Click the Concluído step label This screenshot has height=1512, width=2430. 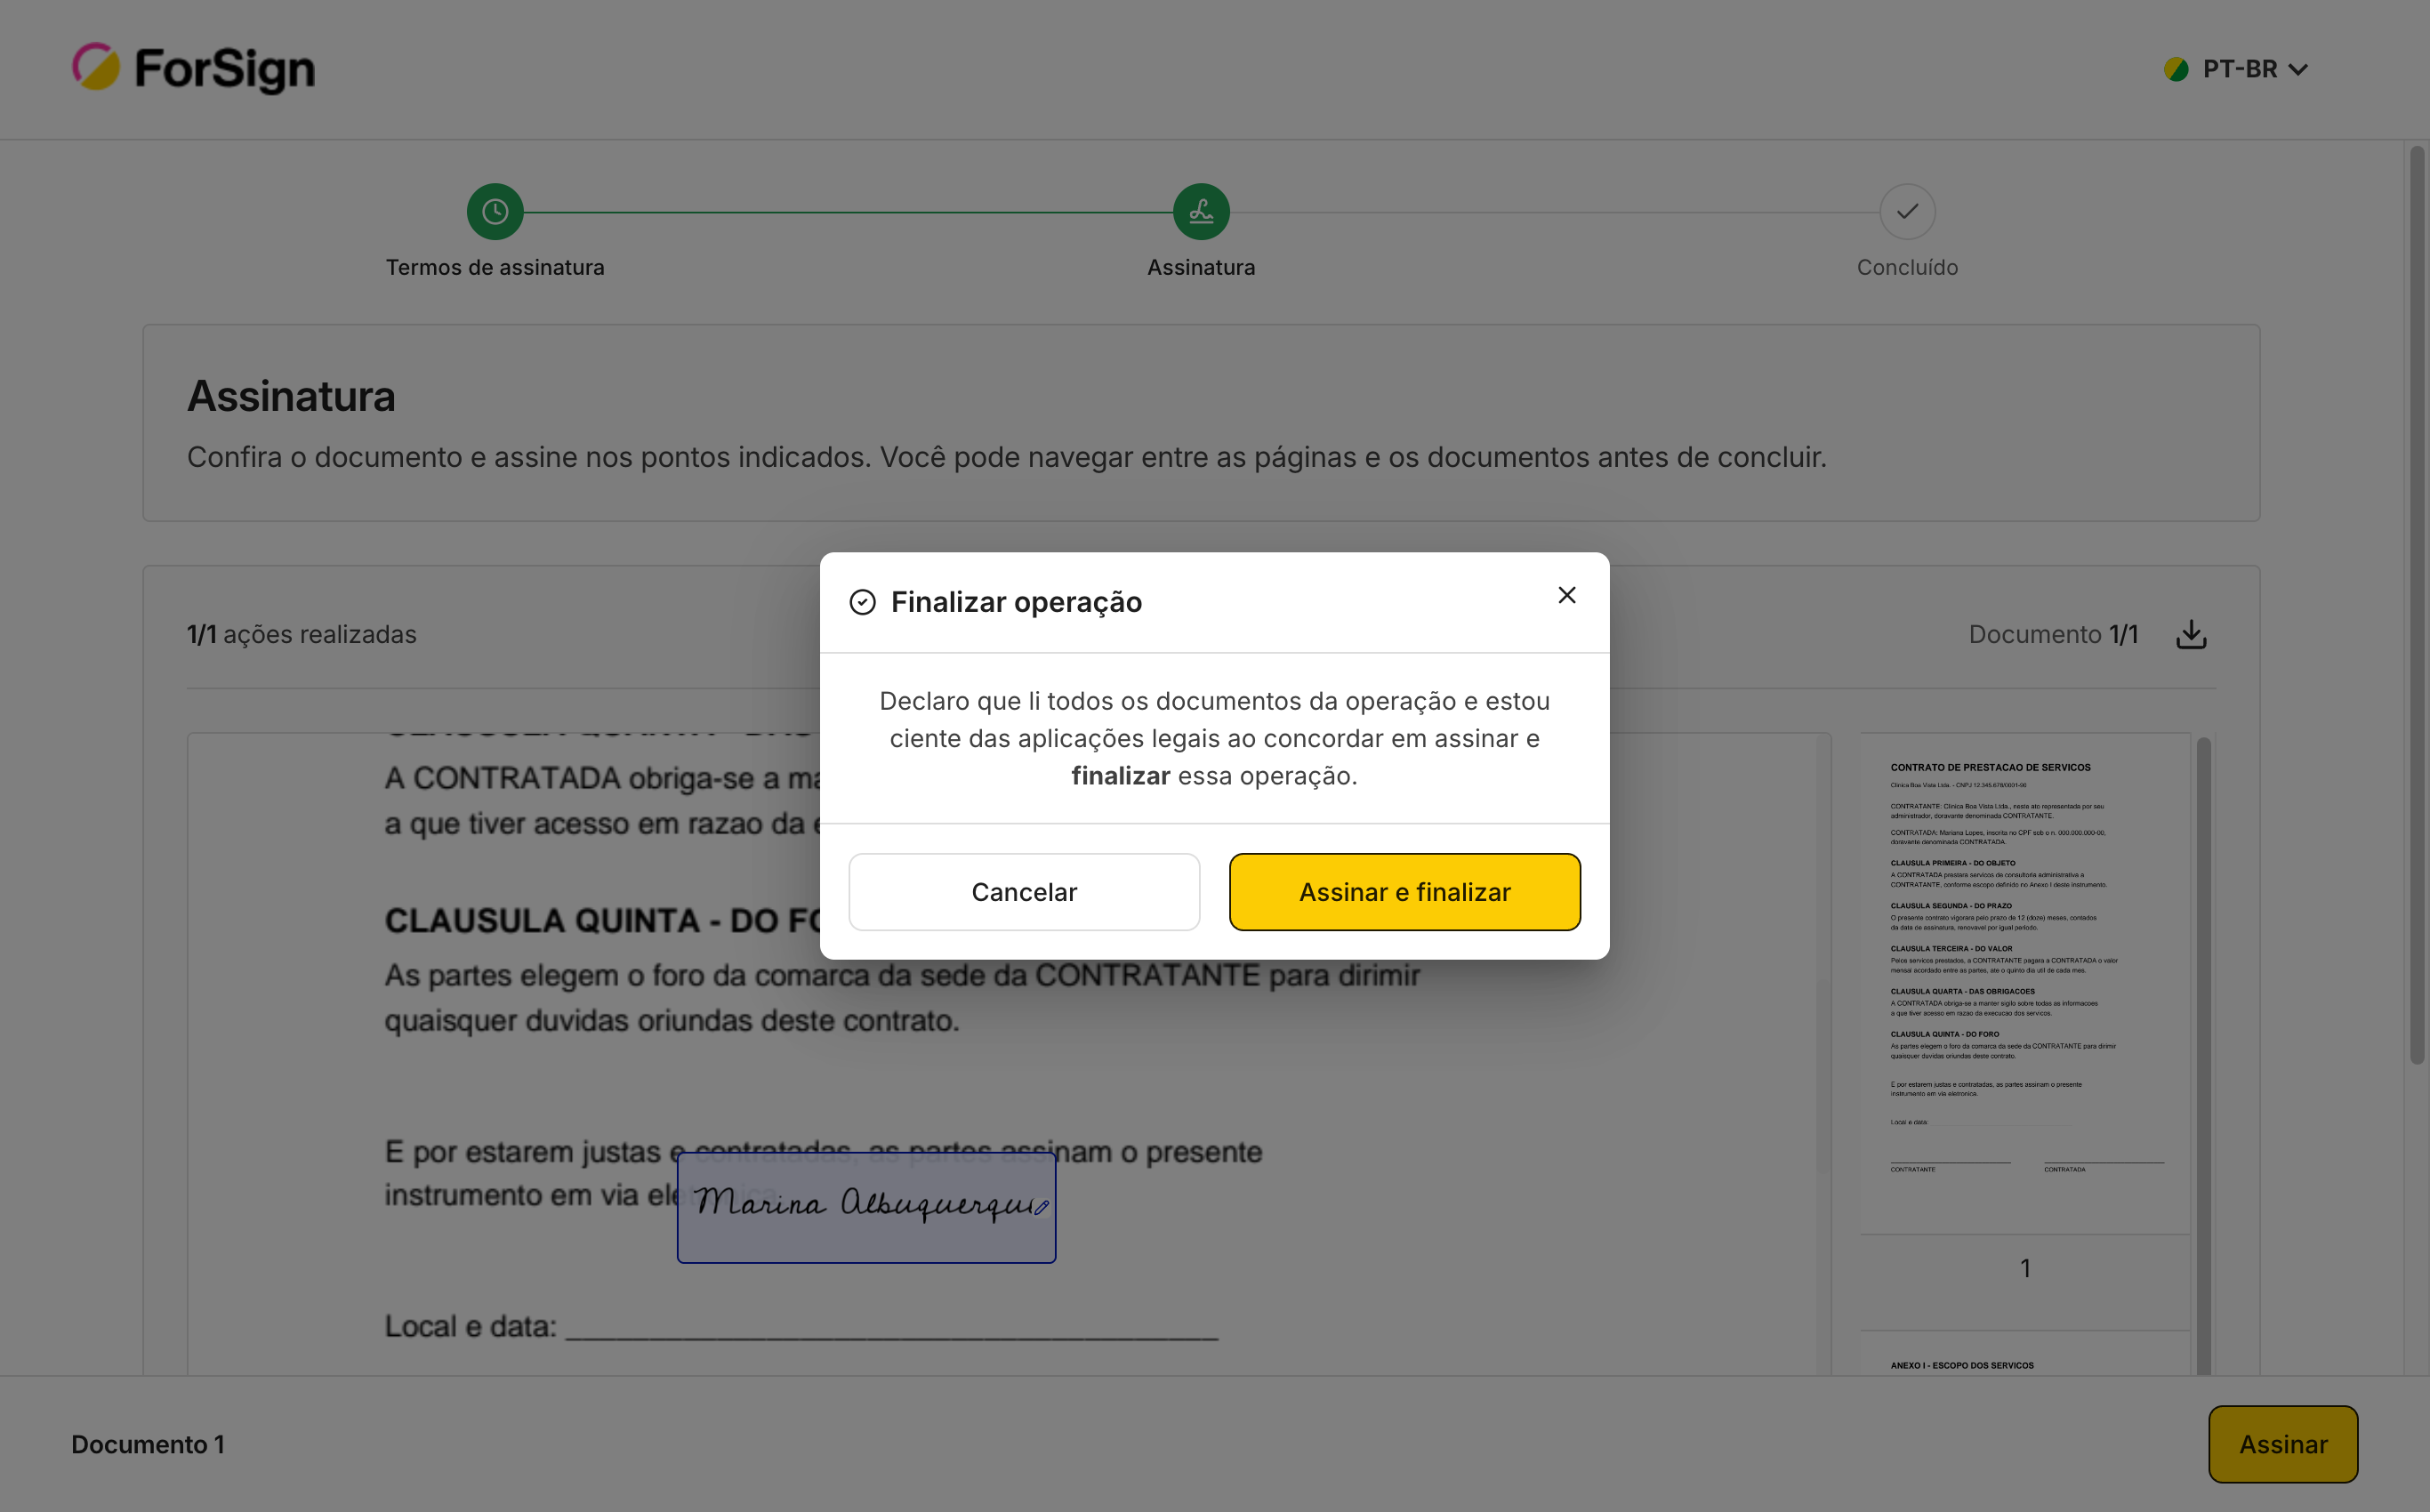(1907, 267)
